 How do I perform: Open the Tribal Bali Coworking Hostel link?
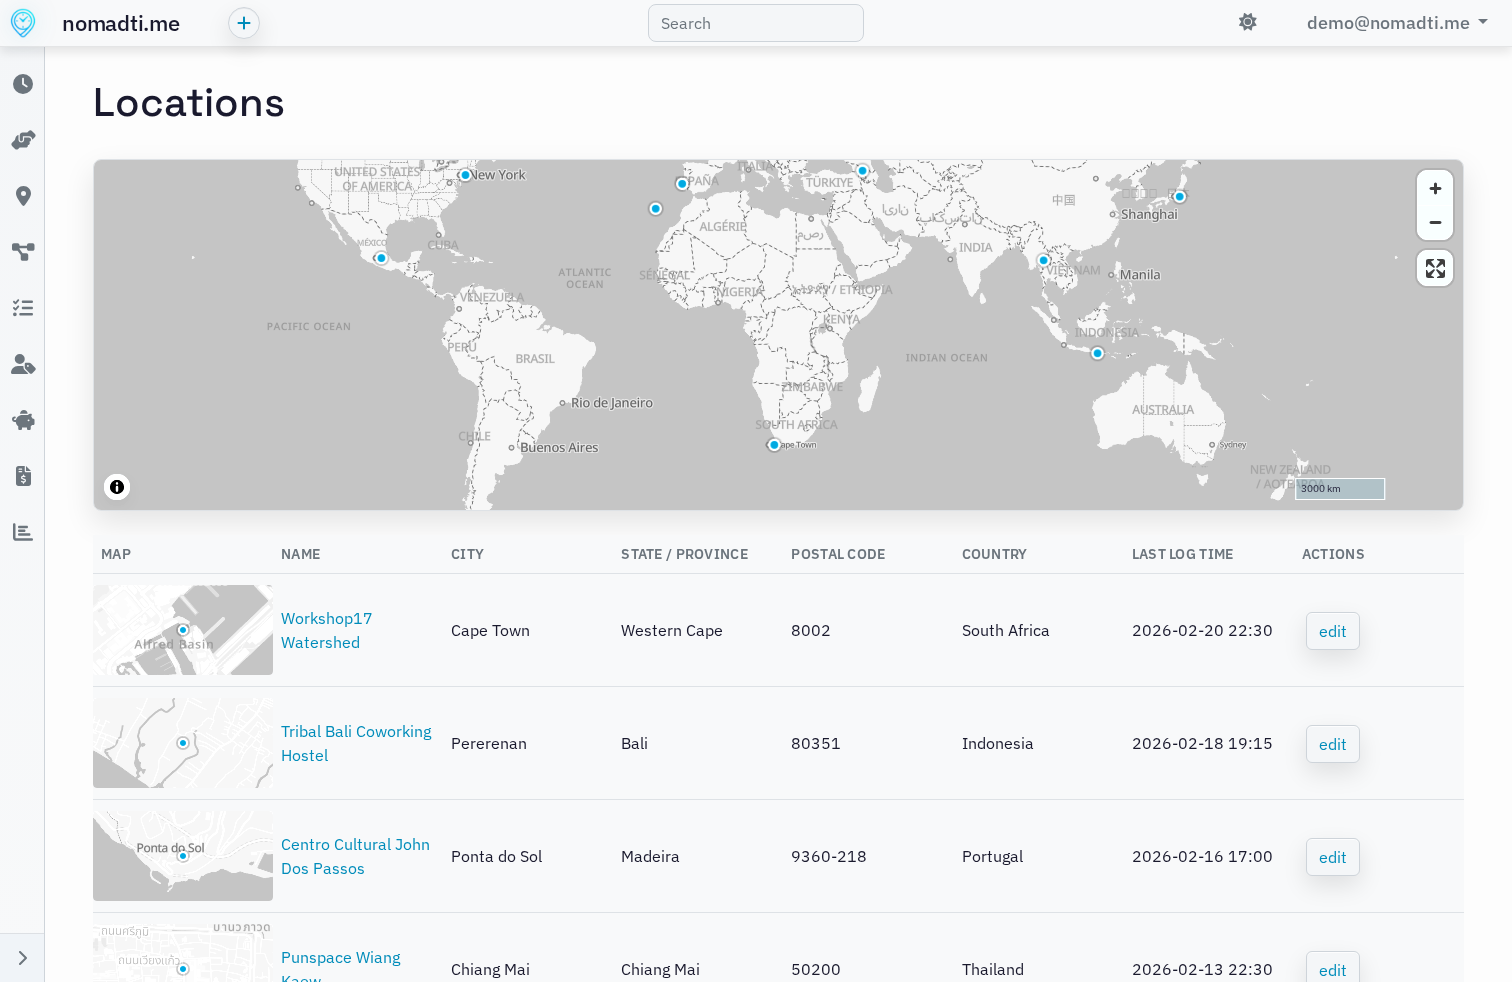point(356,743)
